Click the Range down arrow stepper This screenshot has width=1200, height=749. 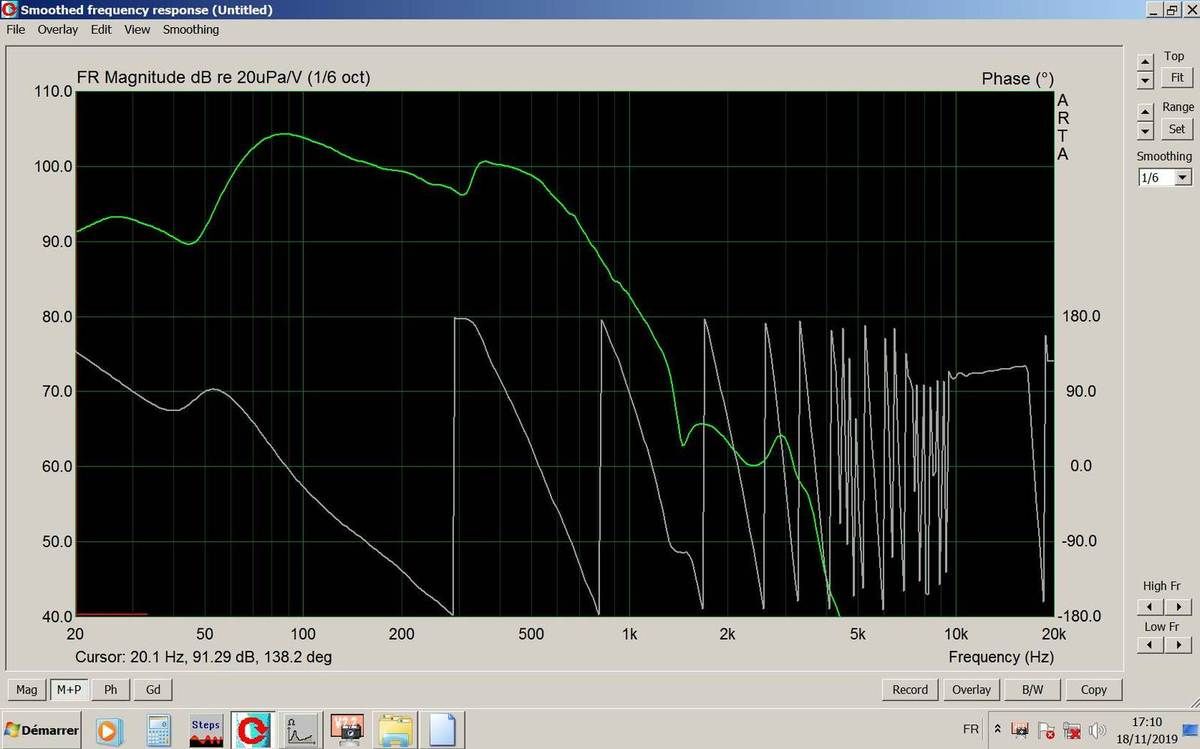point(1145,131)
